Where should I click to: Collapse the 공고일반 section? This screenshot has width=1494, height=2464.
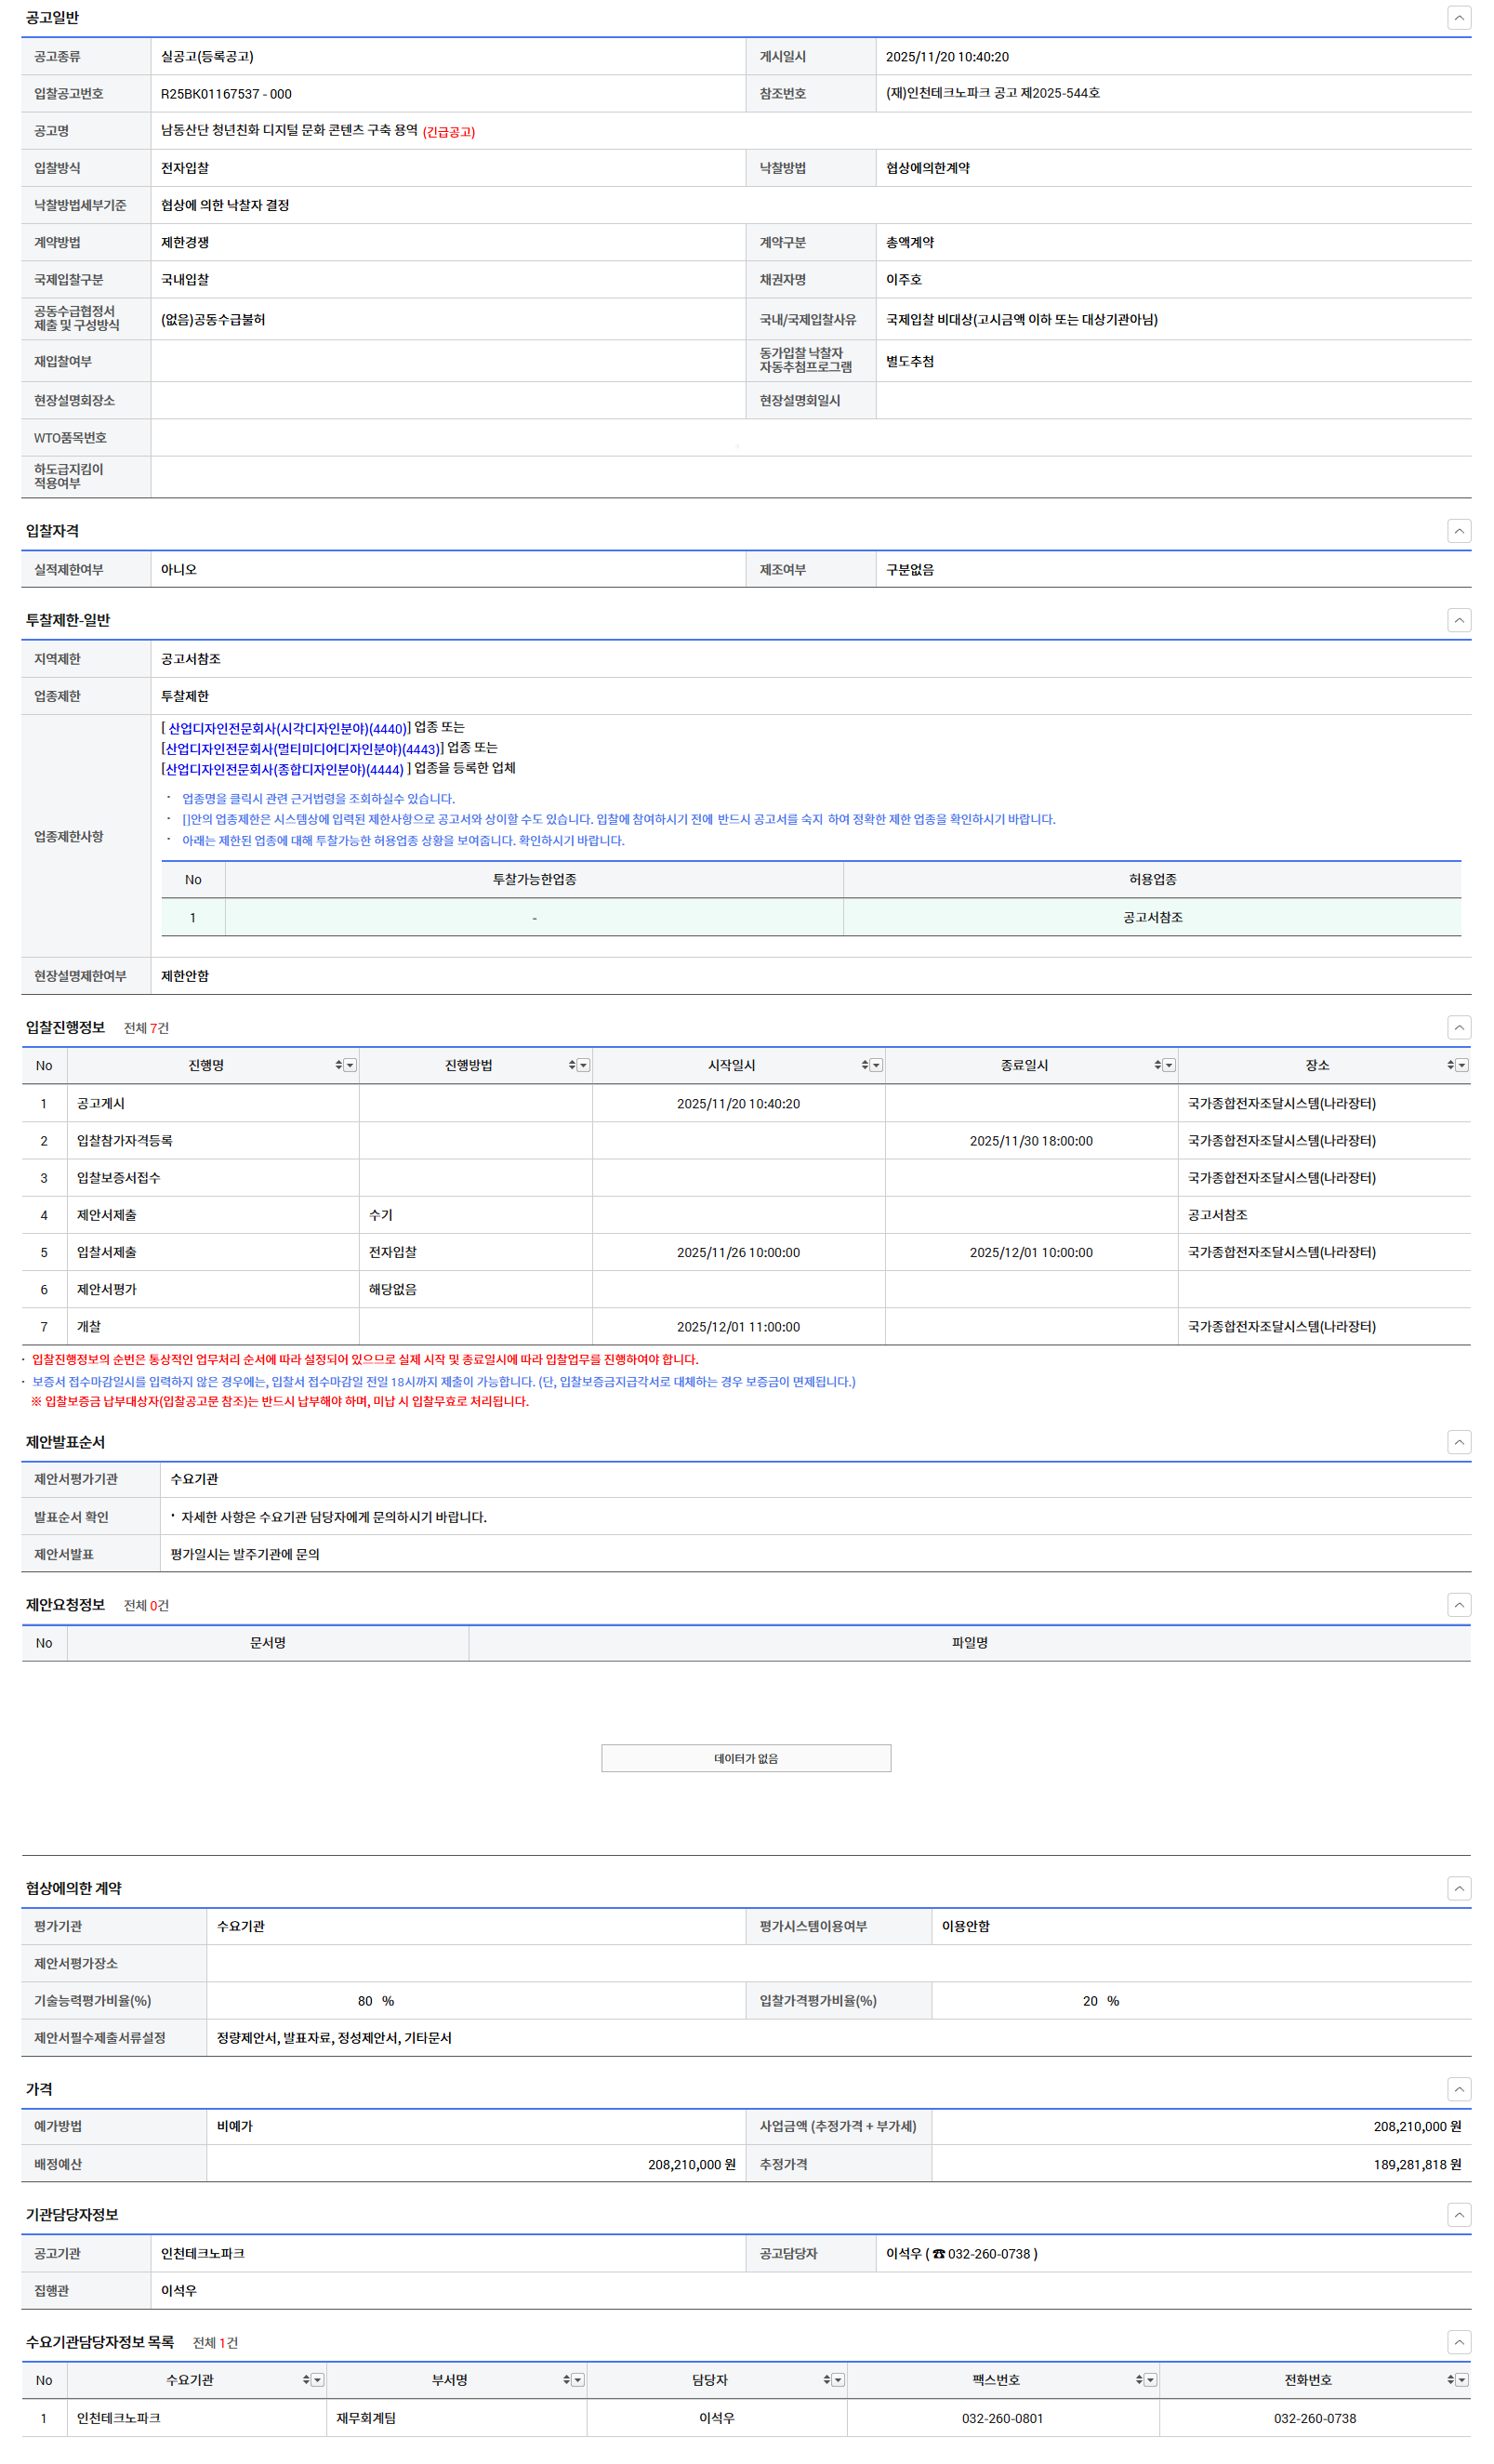(x=1458, y=18)
